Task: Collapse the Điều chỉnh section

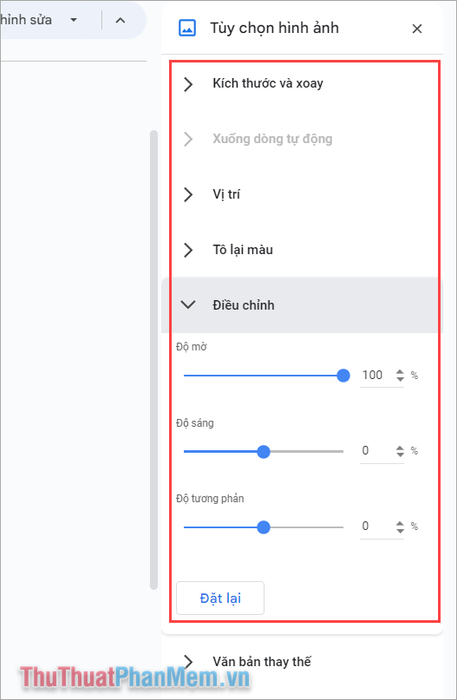Action: click(304, 305)
